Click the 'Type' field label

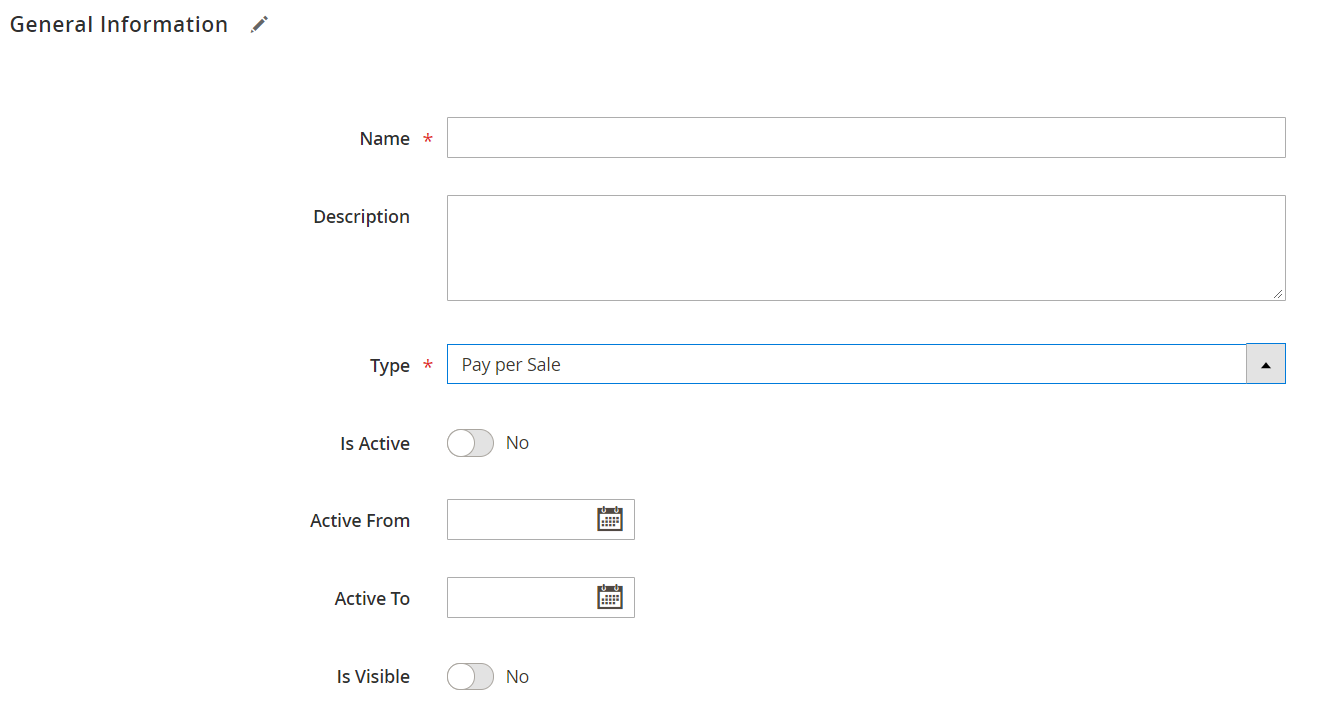pos(390,366)
